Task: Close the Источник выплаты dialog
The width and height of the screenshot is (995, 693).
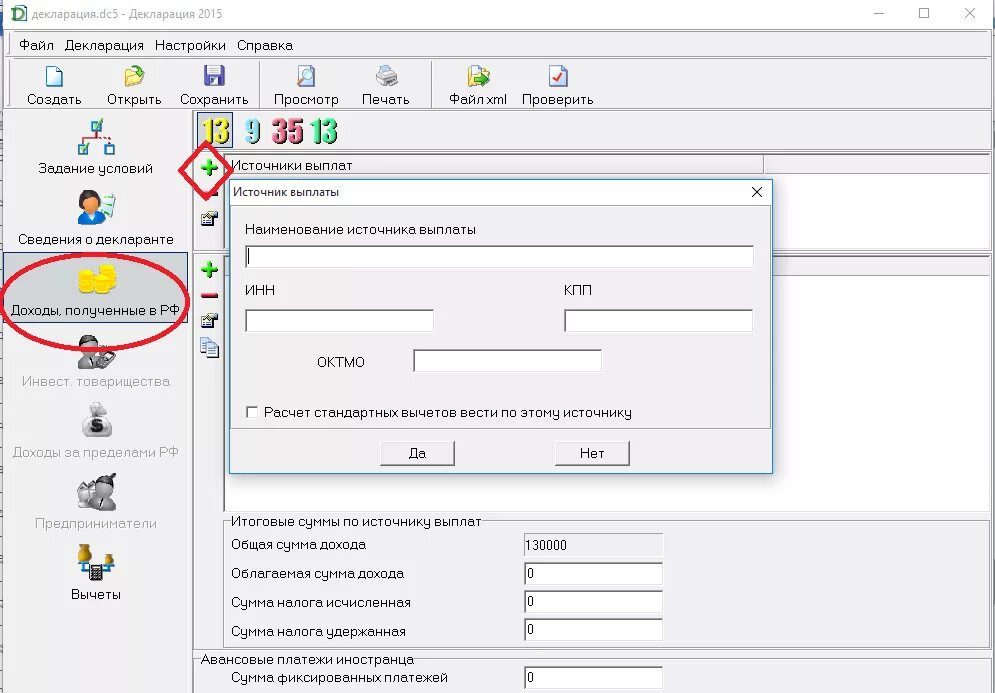Action: tap(756, 192)
